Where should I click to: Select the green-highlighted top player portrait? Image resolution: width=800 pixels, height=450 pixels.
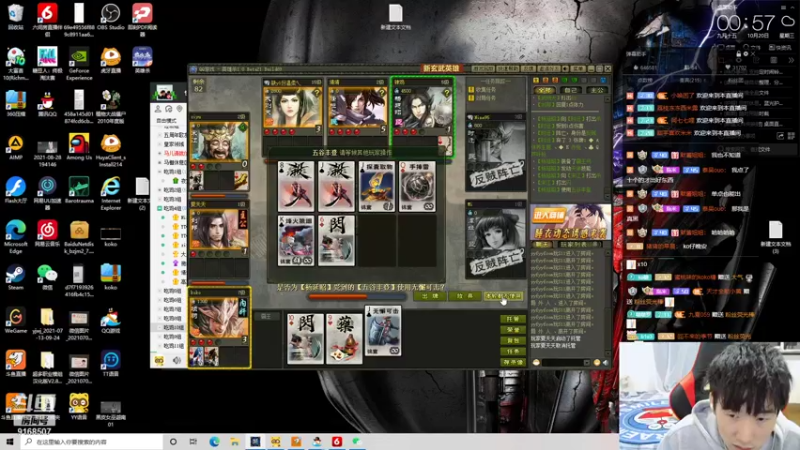[421, 109]
